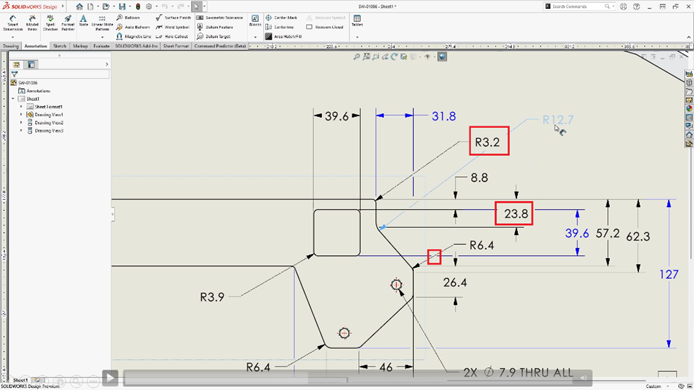The image size is (694, 390).
Task: Insert a Revision Cloud
Action: click(325, 27)
